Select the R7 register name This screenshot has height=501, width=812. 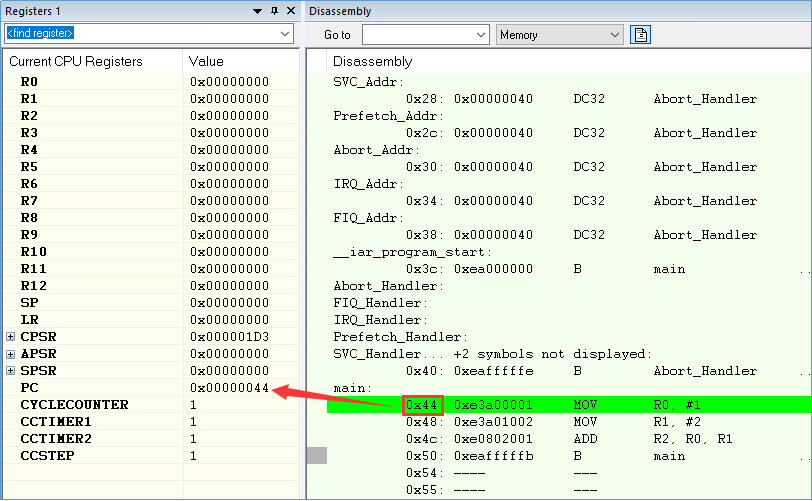(x=29, y=201)
